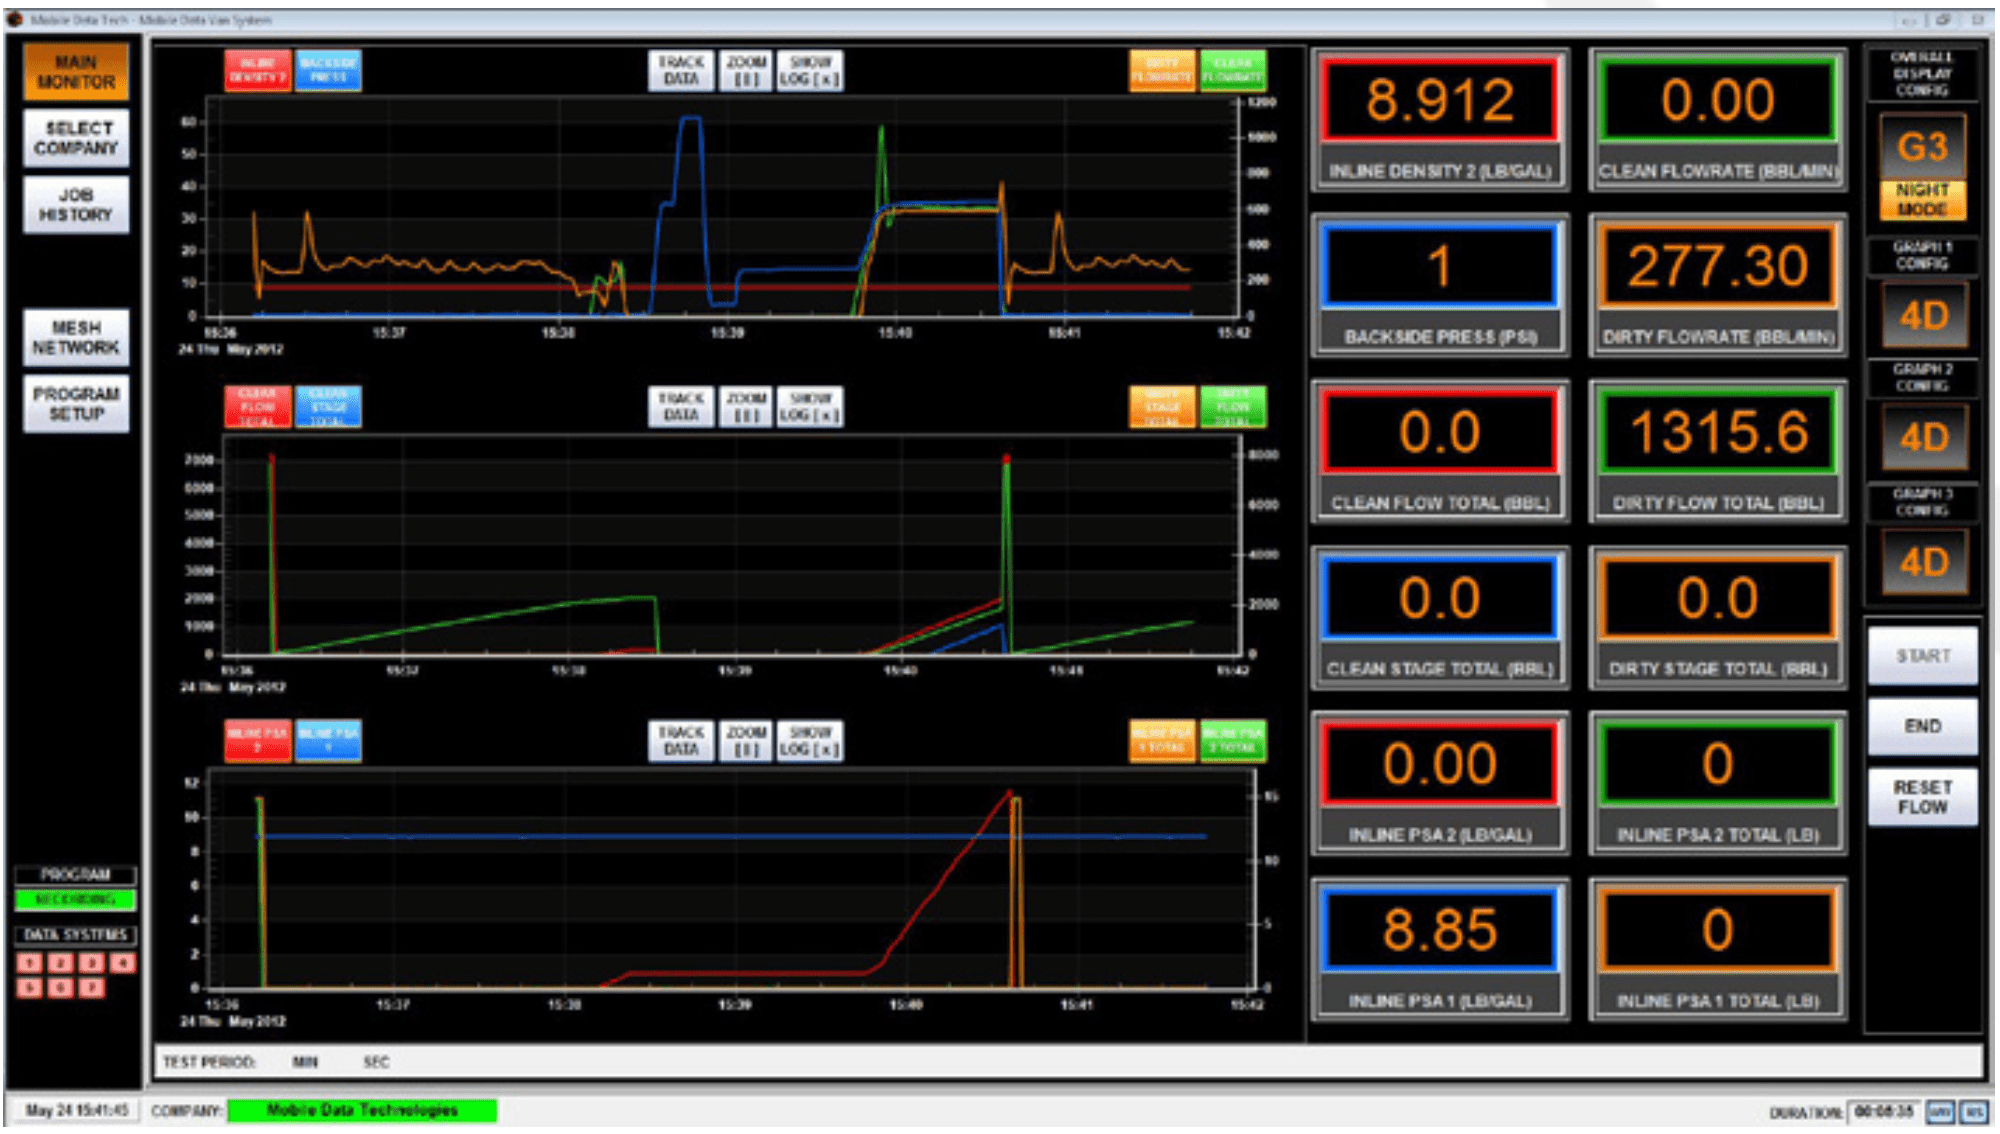
Task: Click Graph 1 config 4D button
Action: tap(1924, 315)
